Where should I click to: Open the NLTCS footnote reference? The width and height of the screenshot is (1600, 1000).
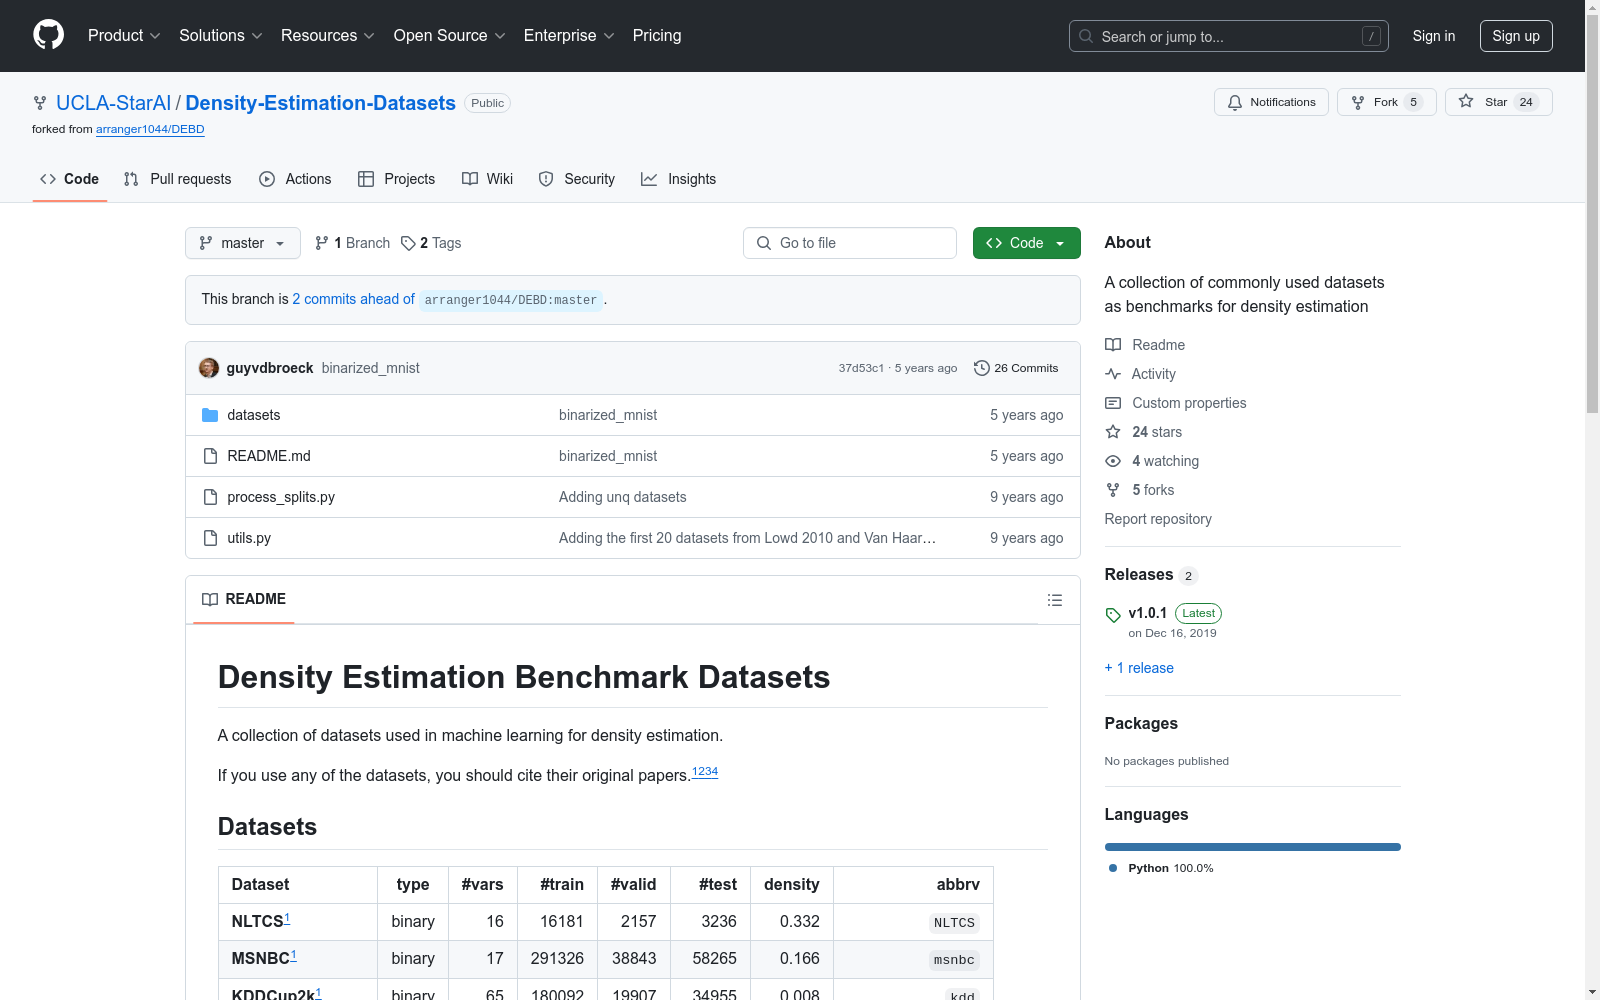[x=287, y=918]
